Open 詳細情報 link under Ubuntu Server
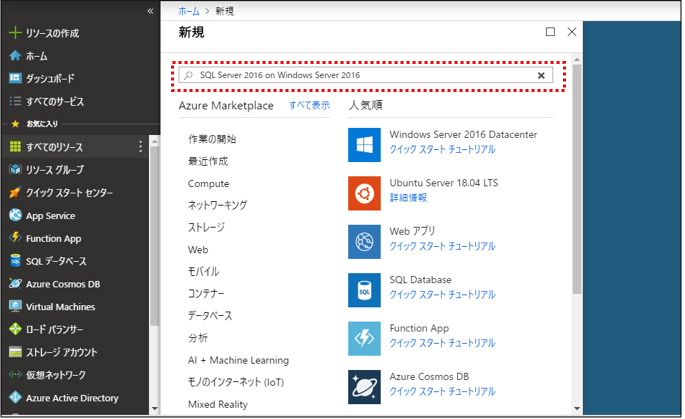 coord(408,198)
